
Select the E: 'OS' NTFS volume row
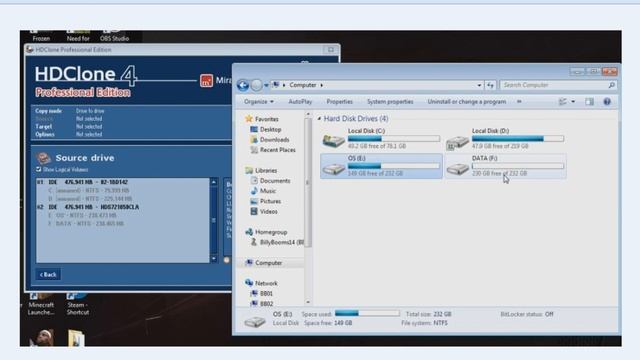coord(122,215)
